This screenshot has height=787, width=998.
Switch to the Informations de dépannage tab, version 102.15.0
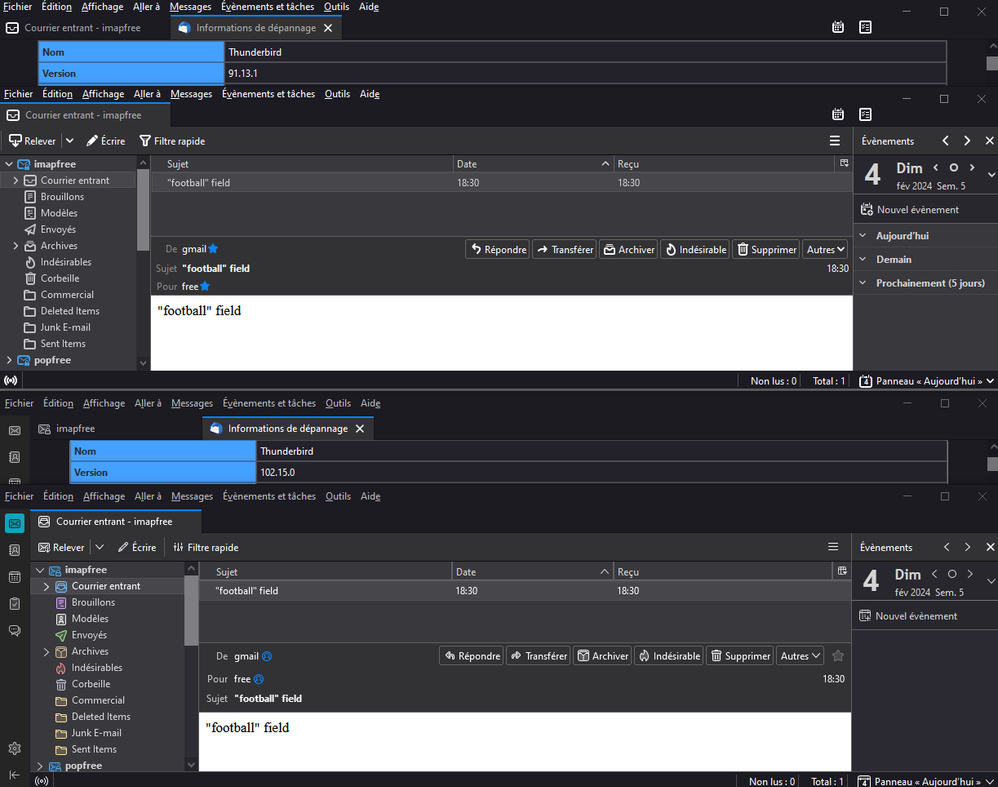pyautogui.click(x=288, y=429)
